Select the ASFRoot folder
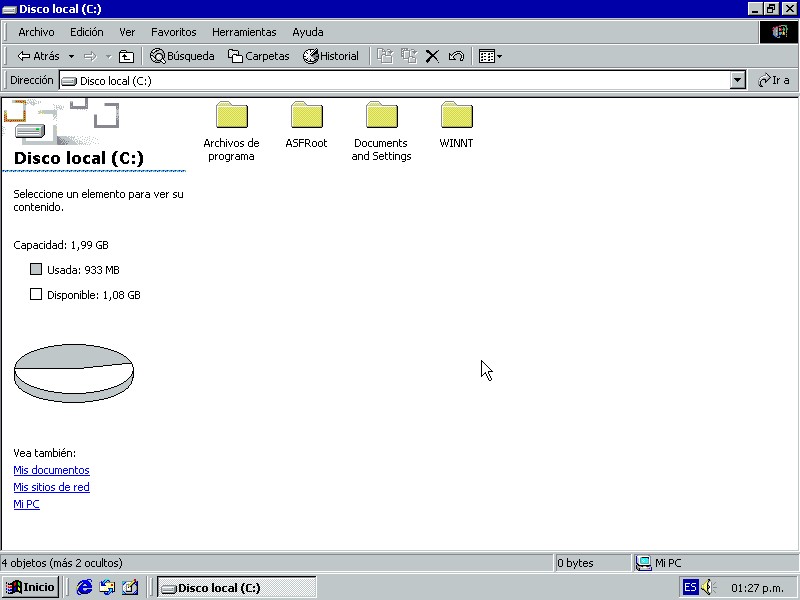Image resolution: width=800 pixels, height=600 pixels. (x=306, y=126)
